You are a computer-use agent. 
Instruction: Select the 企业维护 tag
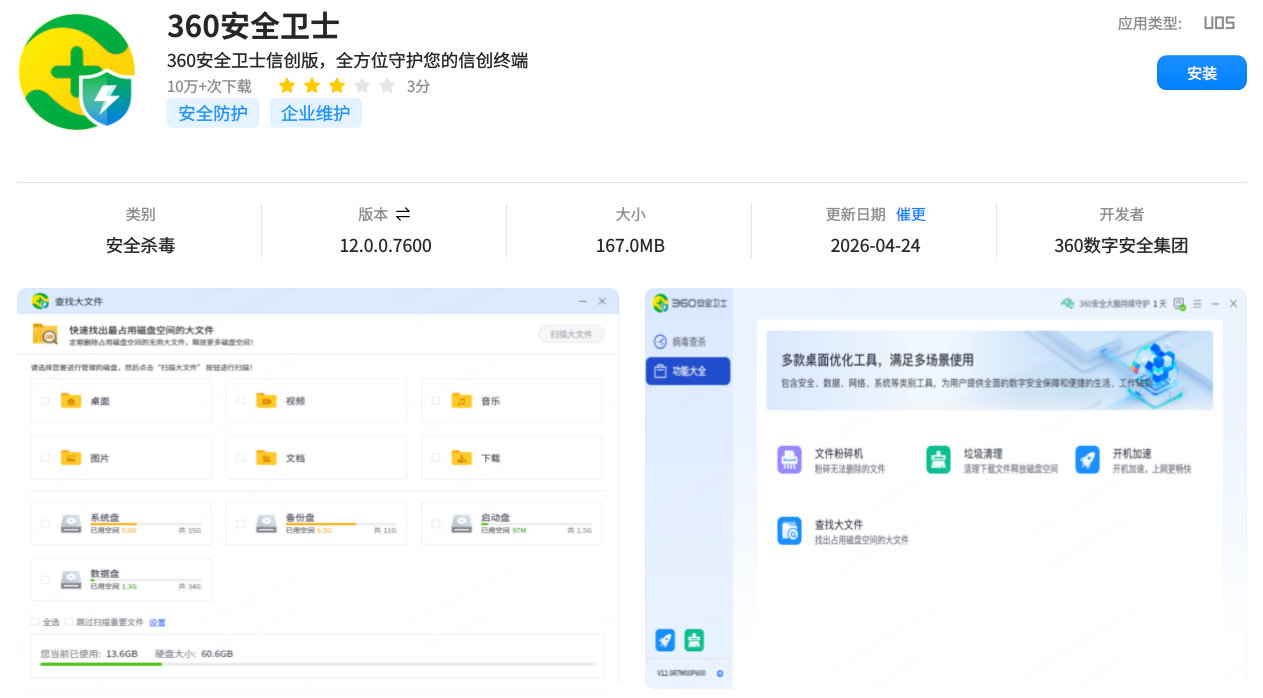tap(315, 113)
